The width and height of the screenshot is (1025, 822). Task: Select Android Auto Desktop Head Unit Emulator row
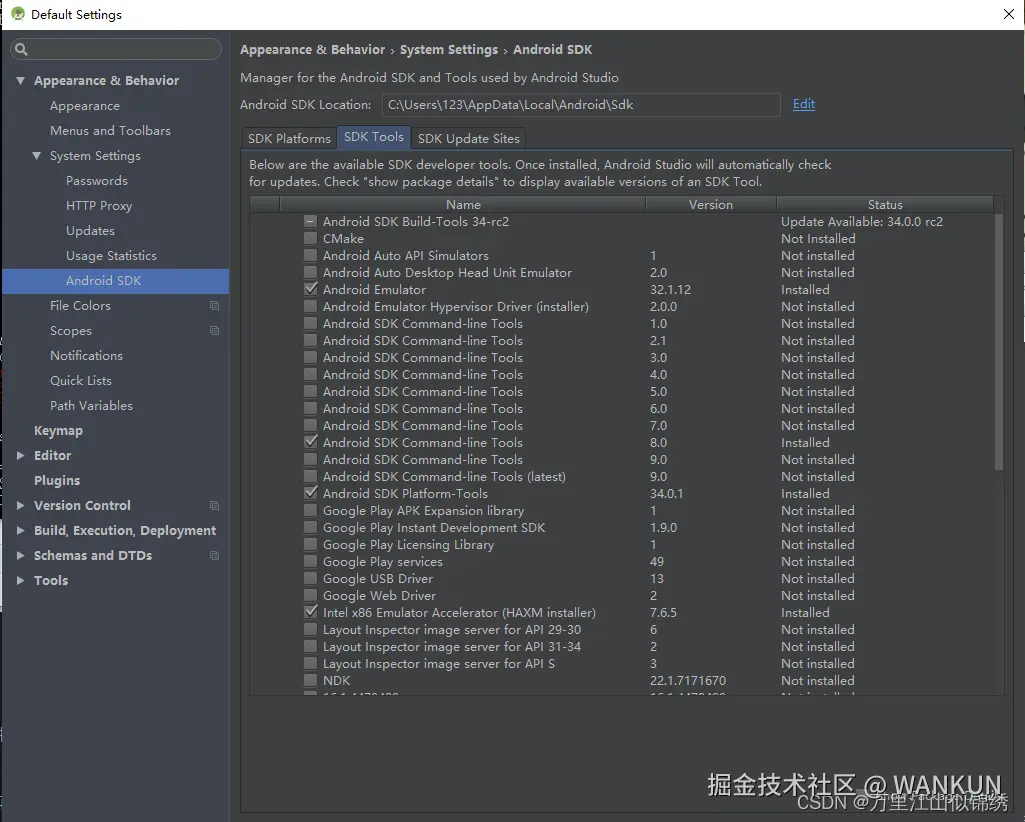coord(622,272)
